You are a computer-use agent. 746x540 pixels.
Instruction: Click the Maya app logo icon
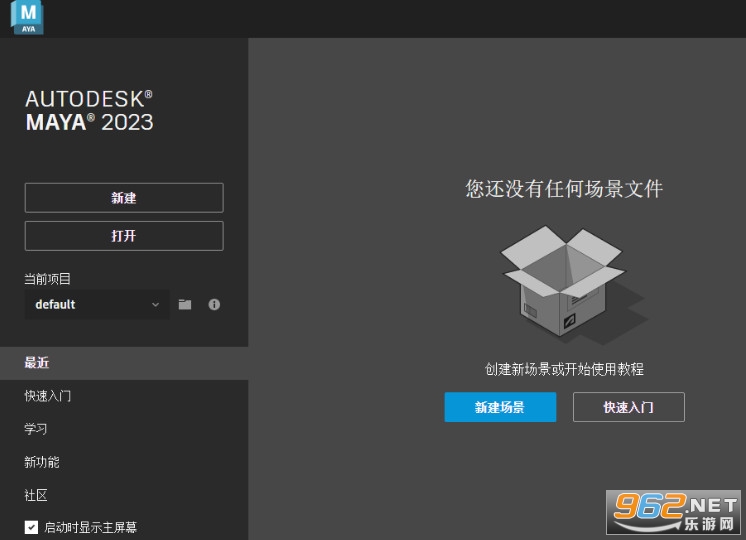[27, 17]
